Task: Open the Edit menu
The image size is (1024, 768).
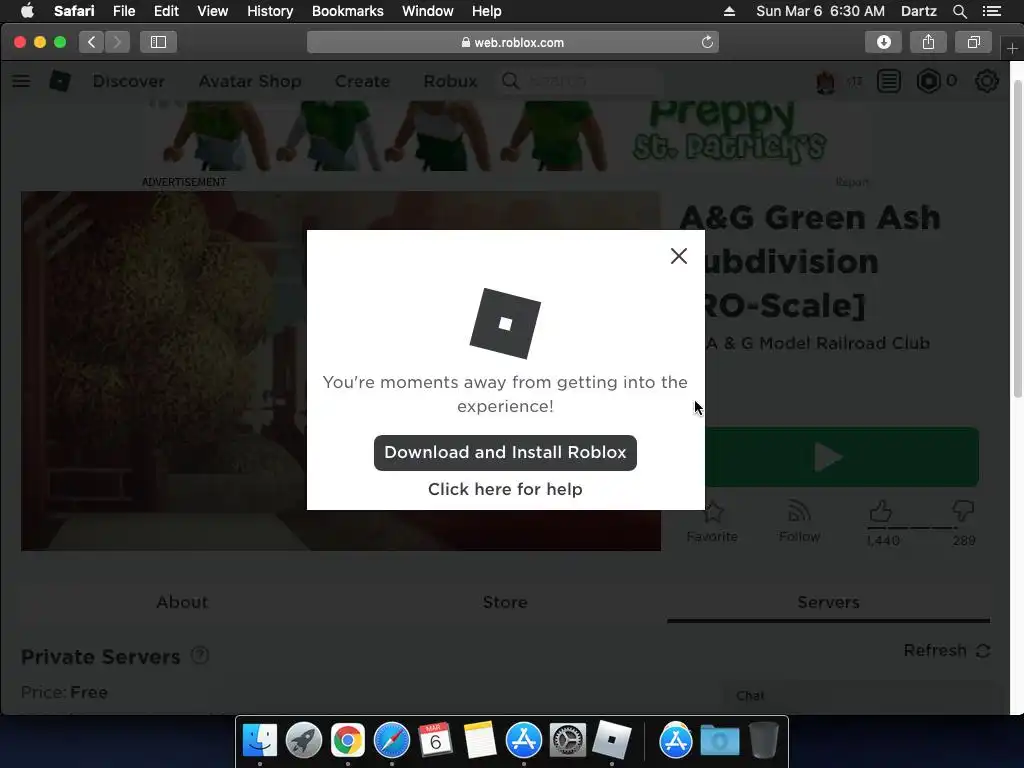Action: tap(166, 11)
